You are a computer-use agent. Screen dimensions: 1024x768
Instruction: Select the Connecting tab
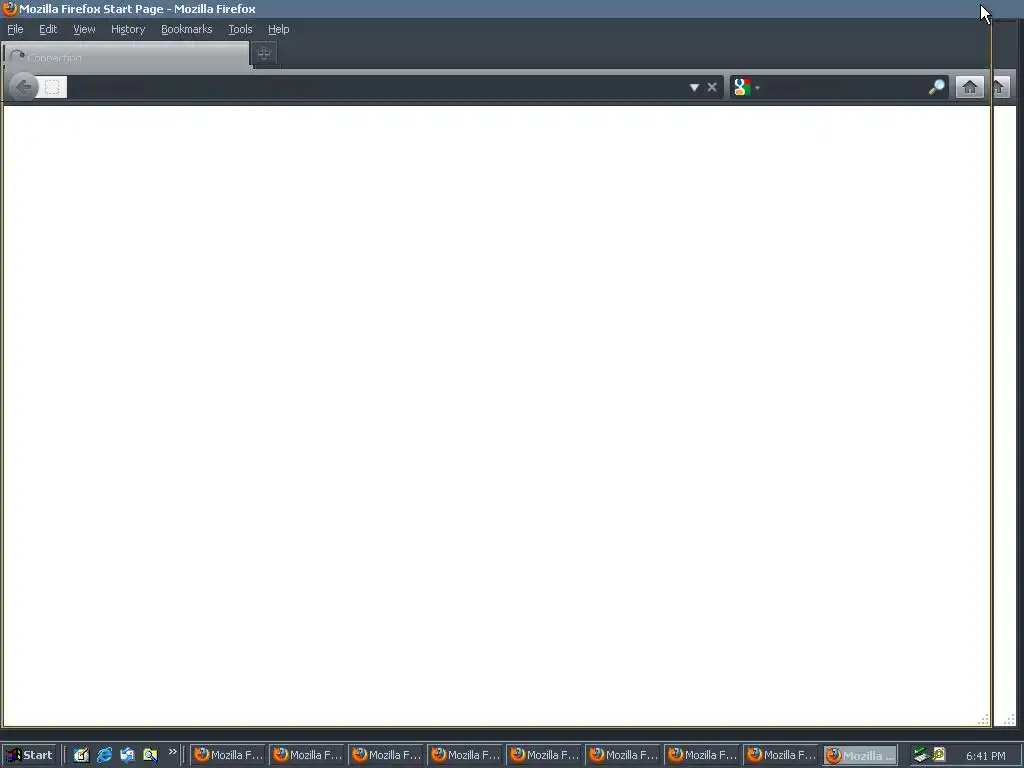click(126, 56)
